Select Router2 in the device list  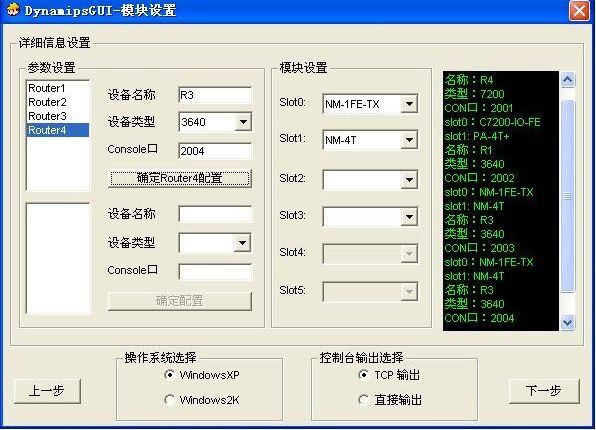point(58,102)
